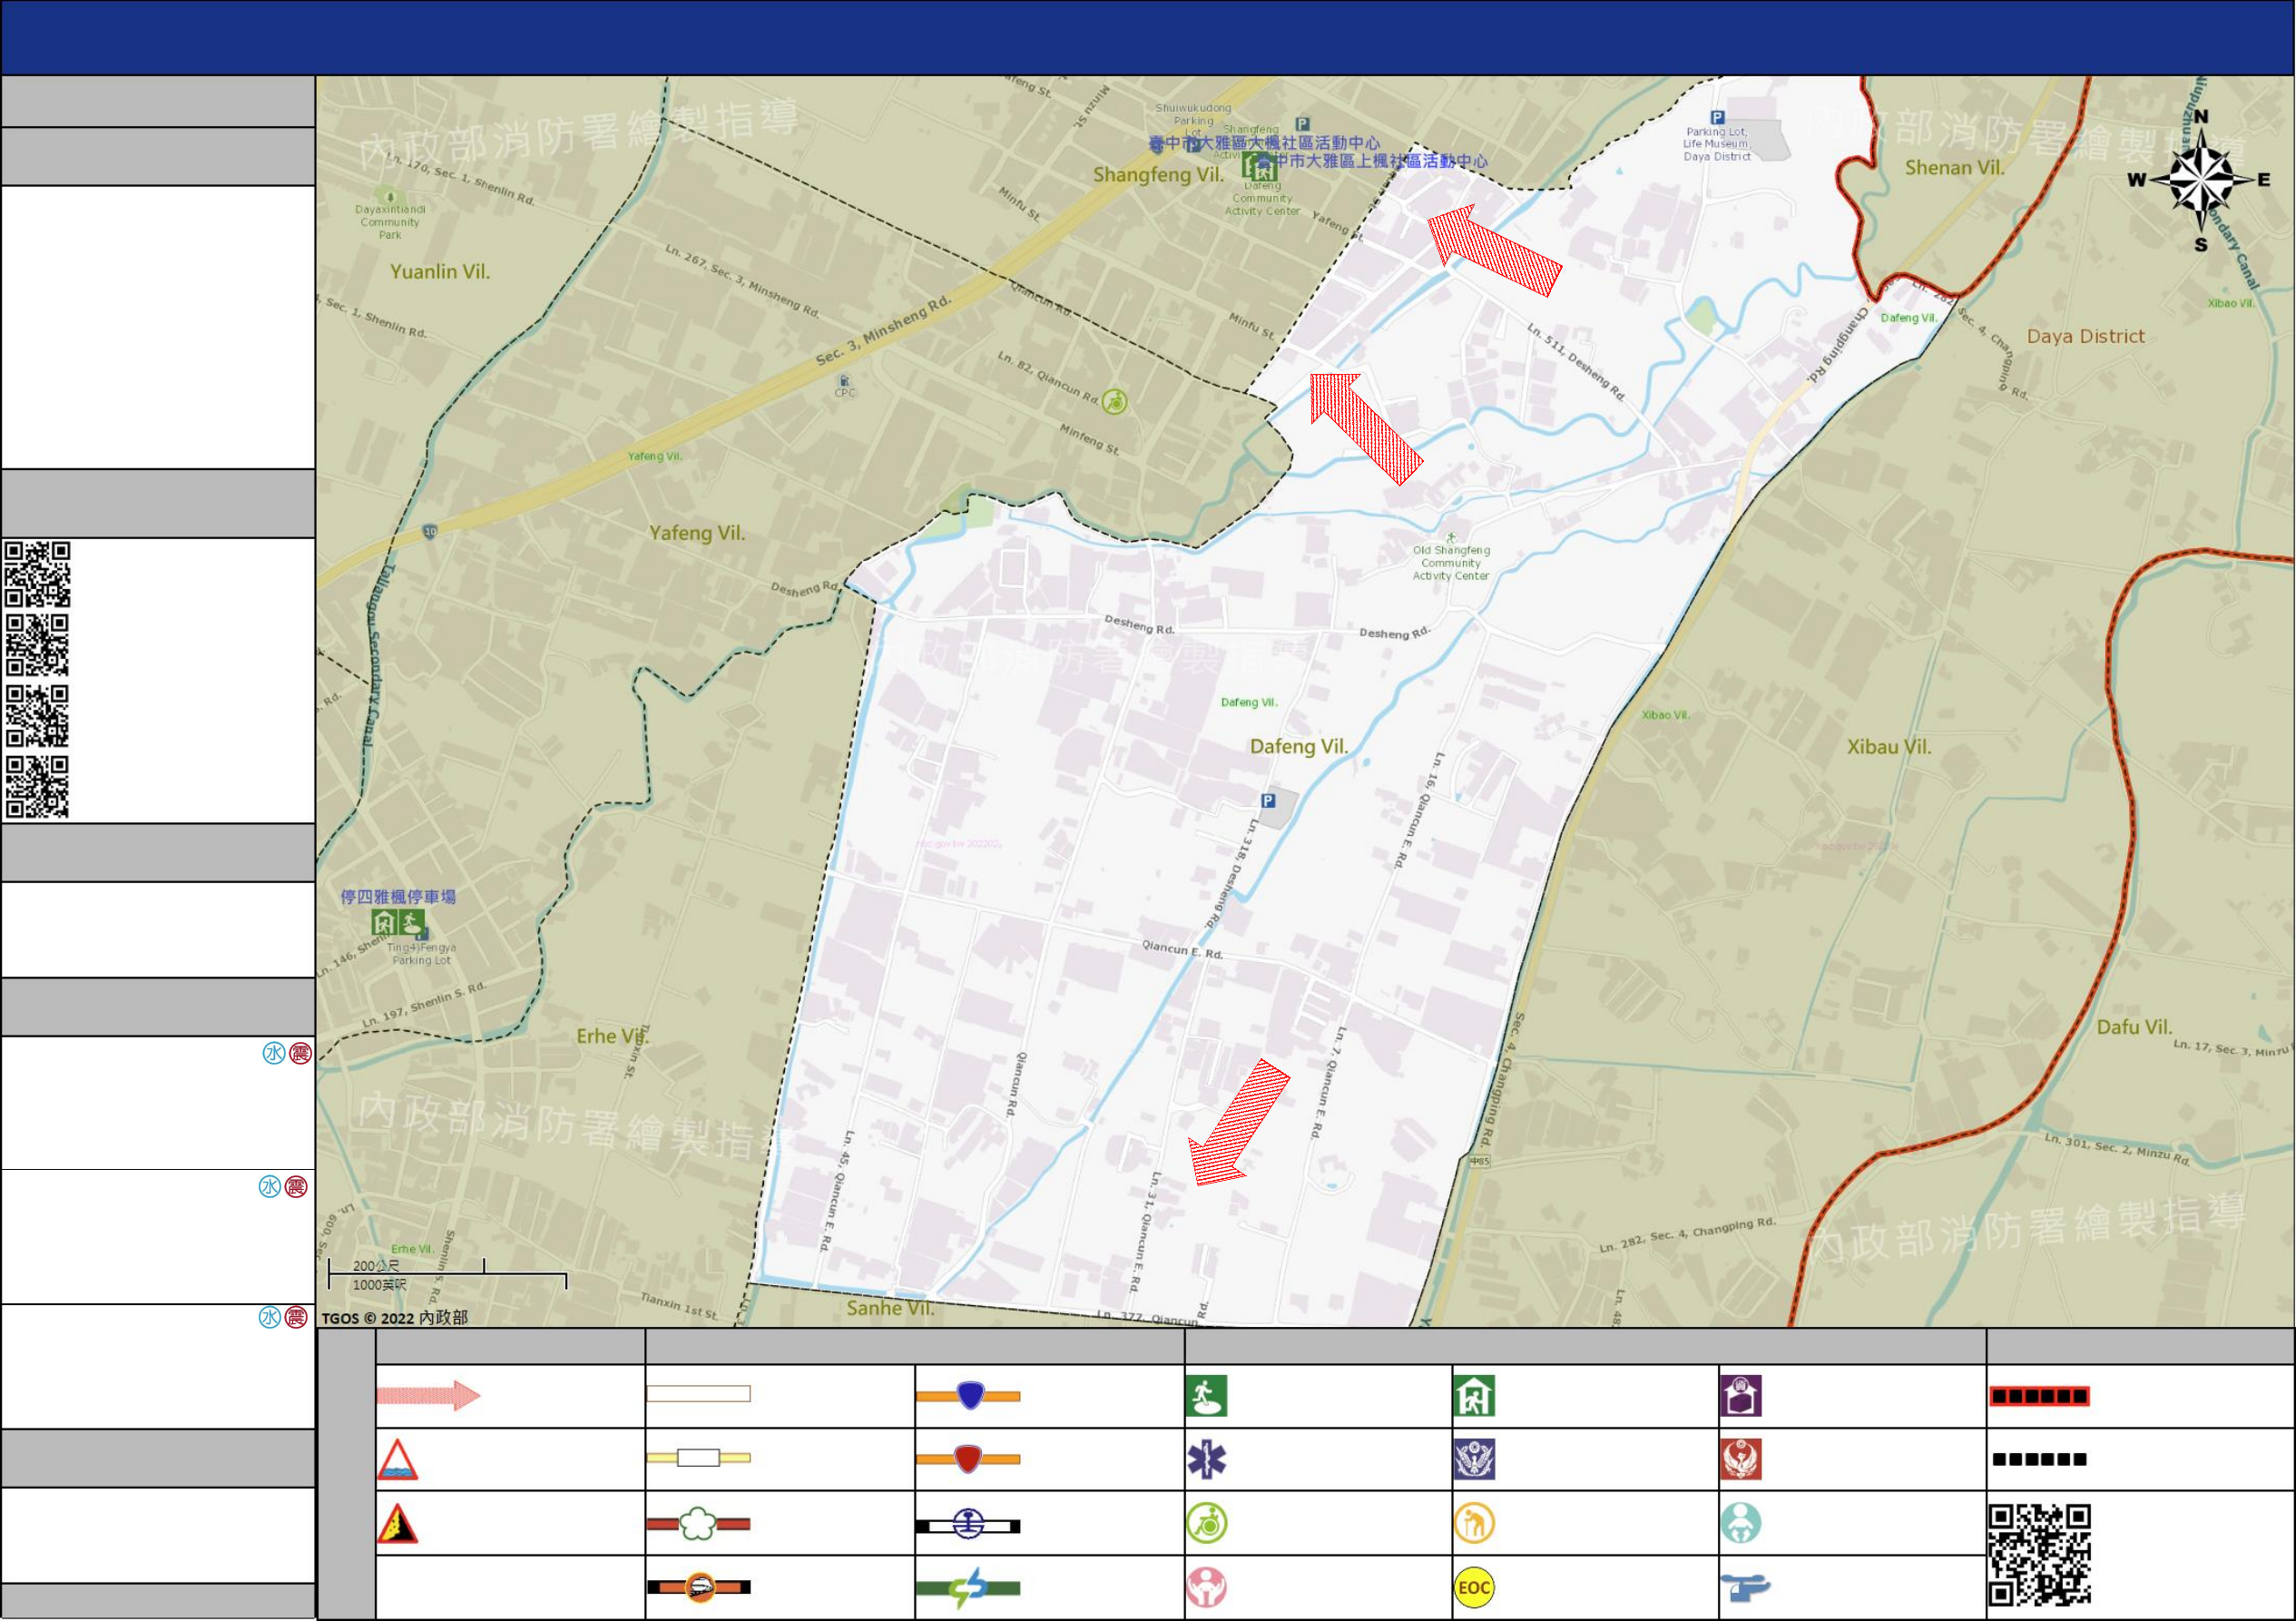The width and height of the screenshot is (2296, 1621).
Task: Click the 'Daya District' map label
Action: [x=2086, y=336]
